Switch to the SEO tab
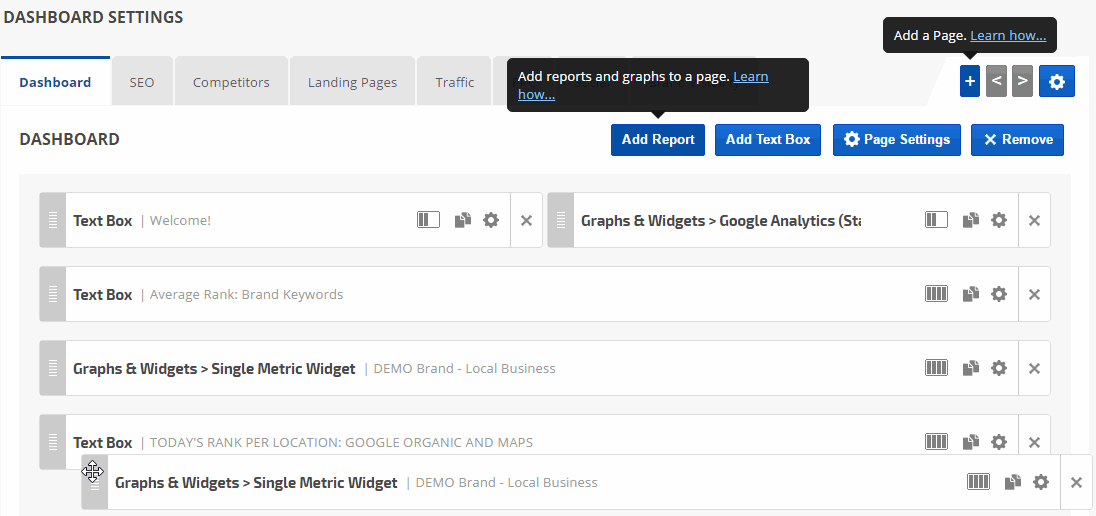Screen dimensions: 1096x516 click(x=142, y=82)
